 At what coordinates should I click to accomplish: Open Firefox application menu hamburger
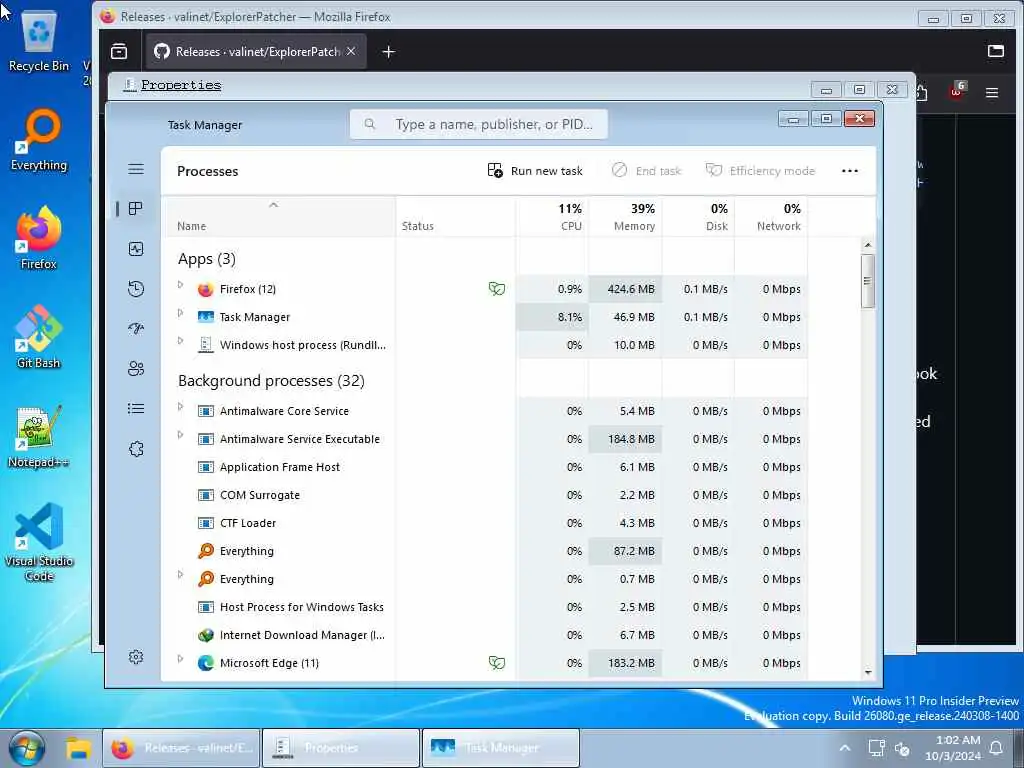[991, 93]
